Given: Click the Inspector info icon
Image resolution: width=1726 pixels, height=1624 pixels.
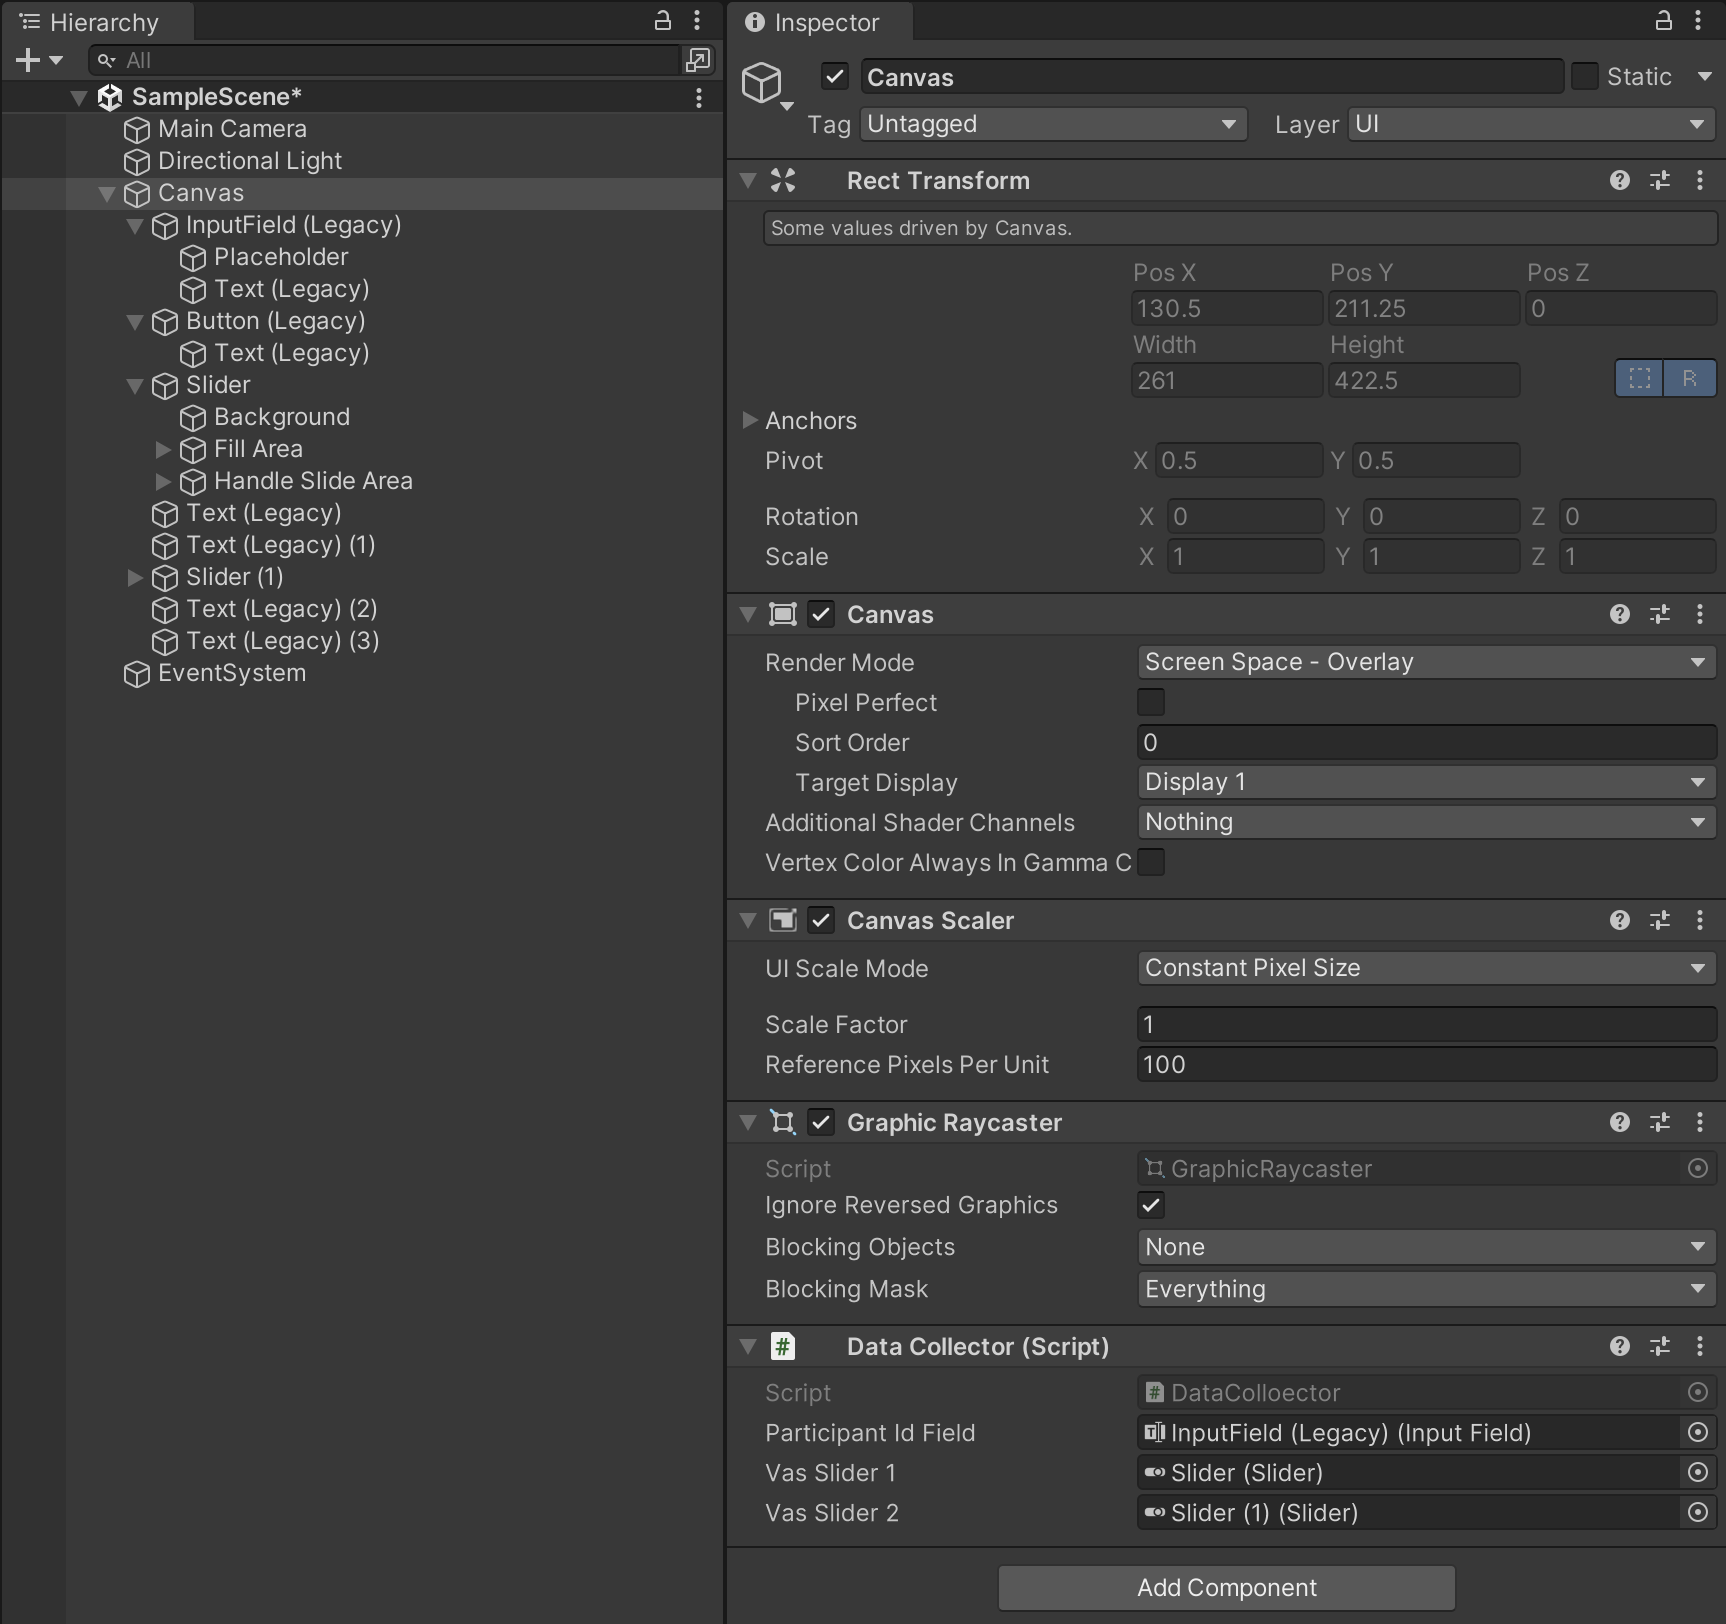Looking at the screenshot, I should pos(755,22).
